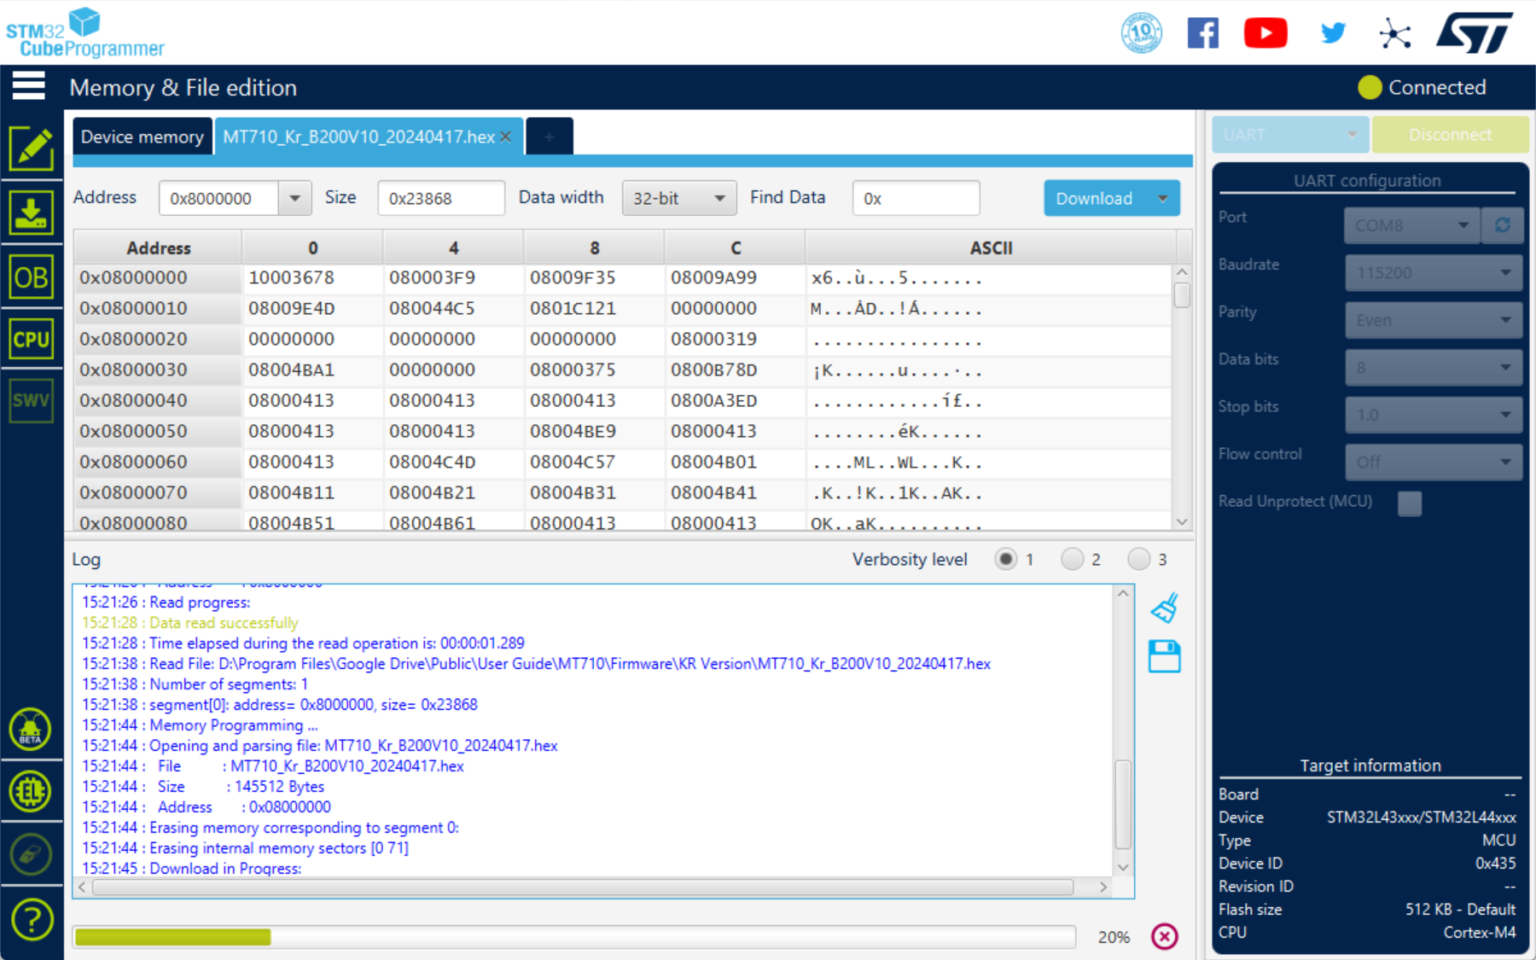Cancel the download with red X icon
This screenshot has height=960, width=1536.
(x=1164, y=936)
